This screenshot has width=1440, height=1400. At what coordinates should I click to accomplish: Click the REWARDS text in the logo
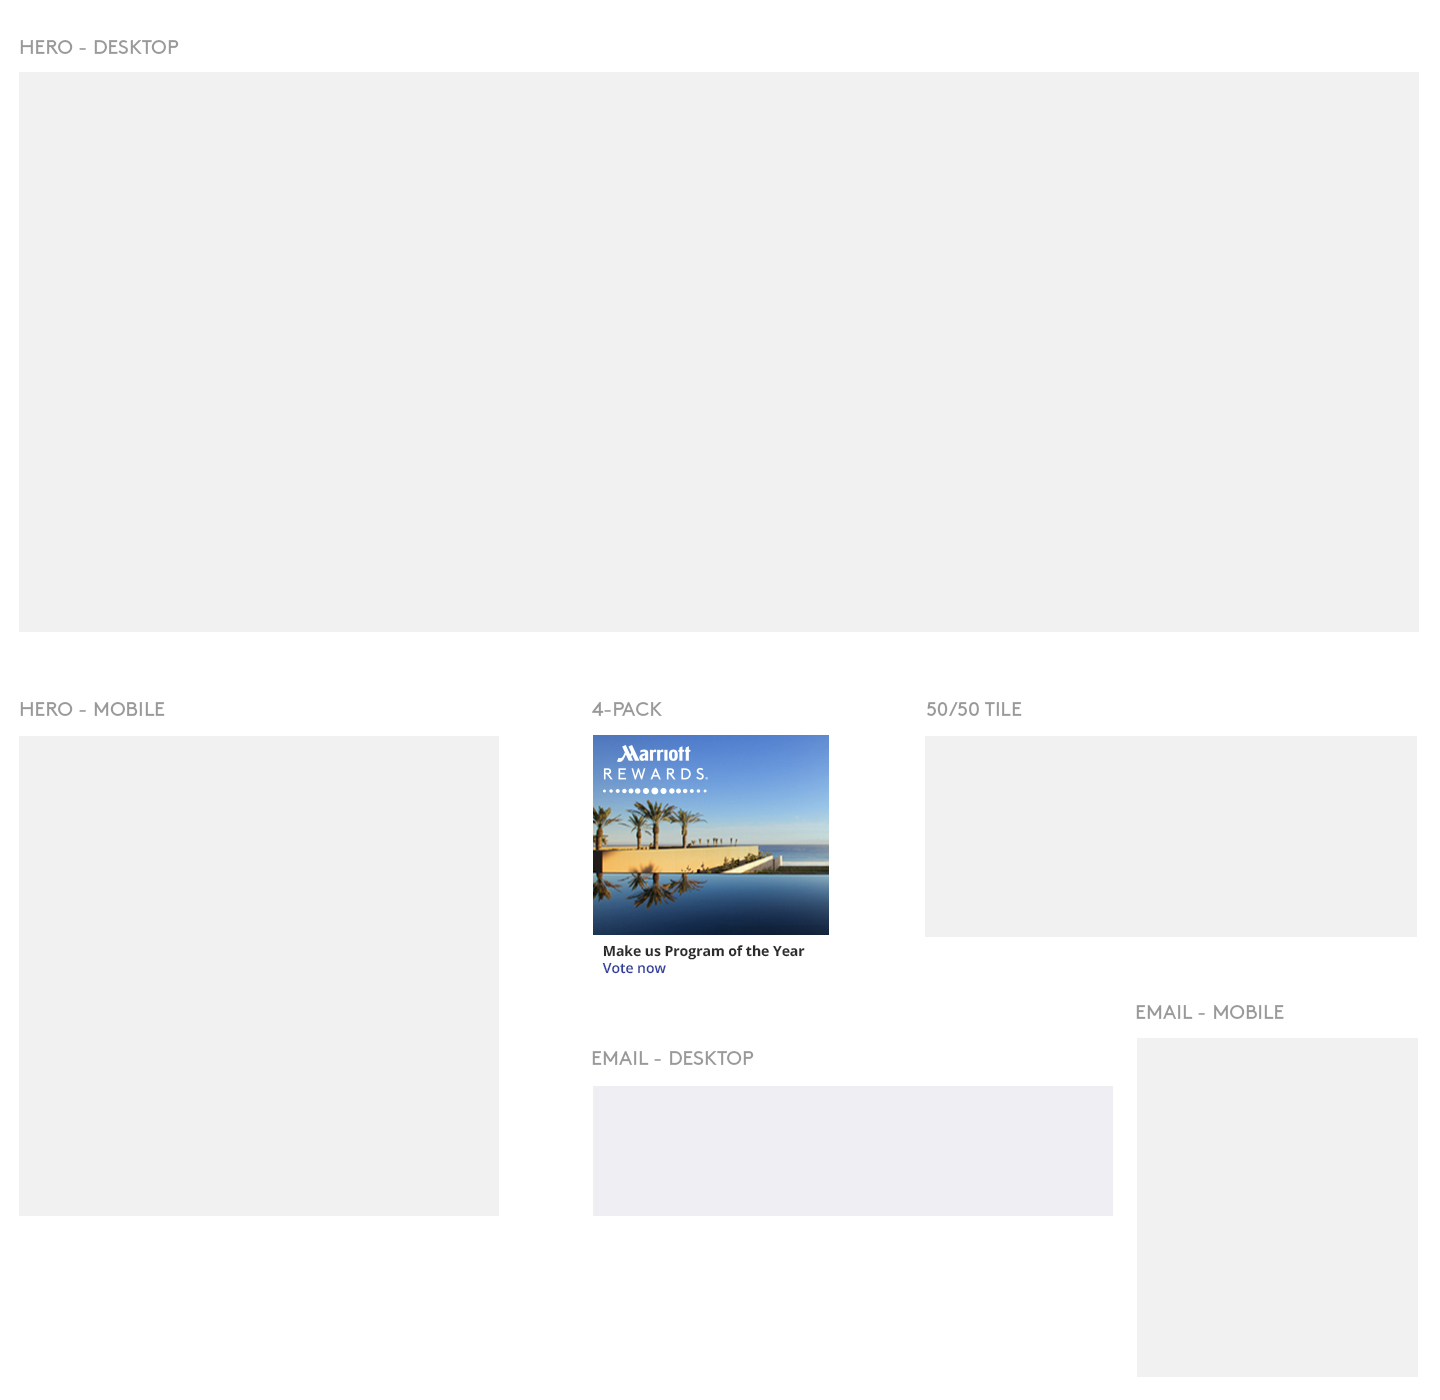tap(655, 774)
